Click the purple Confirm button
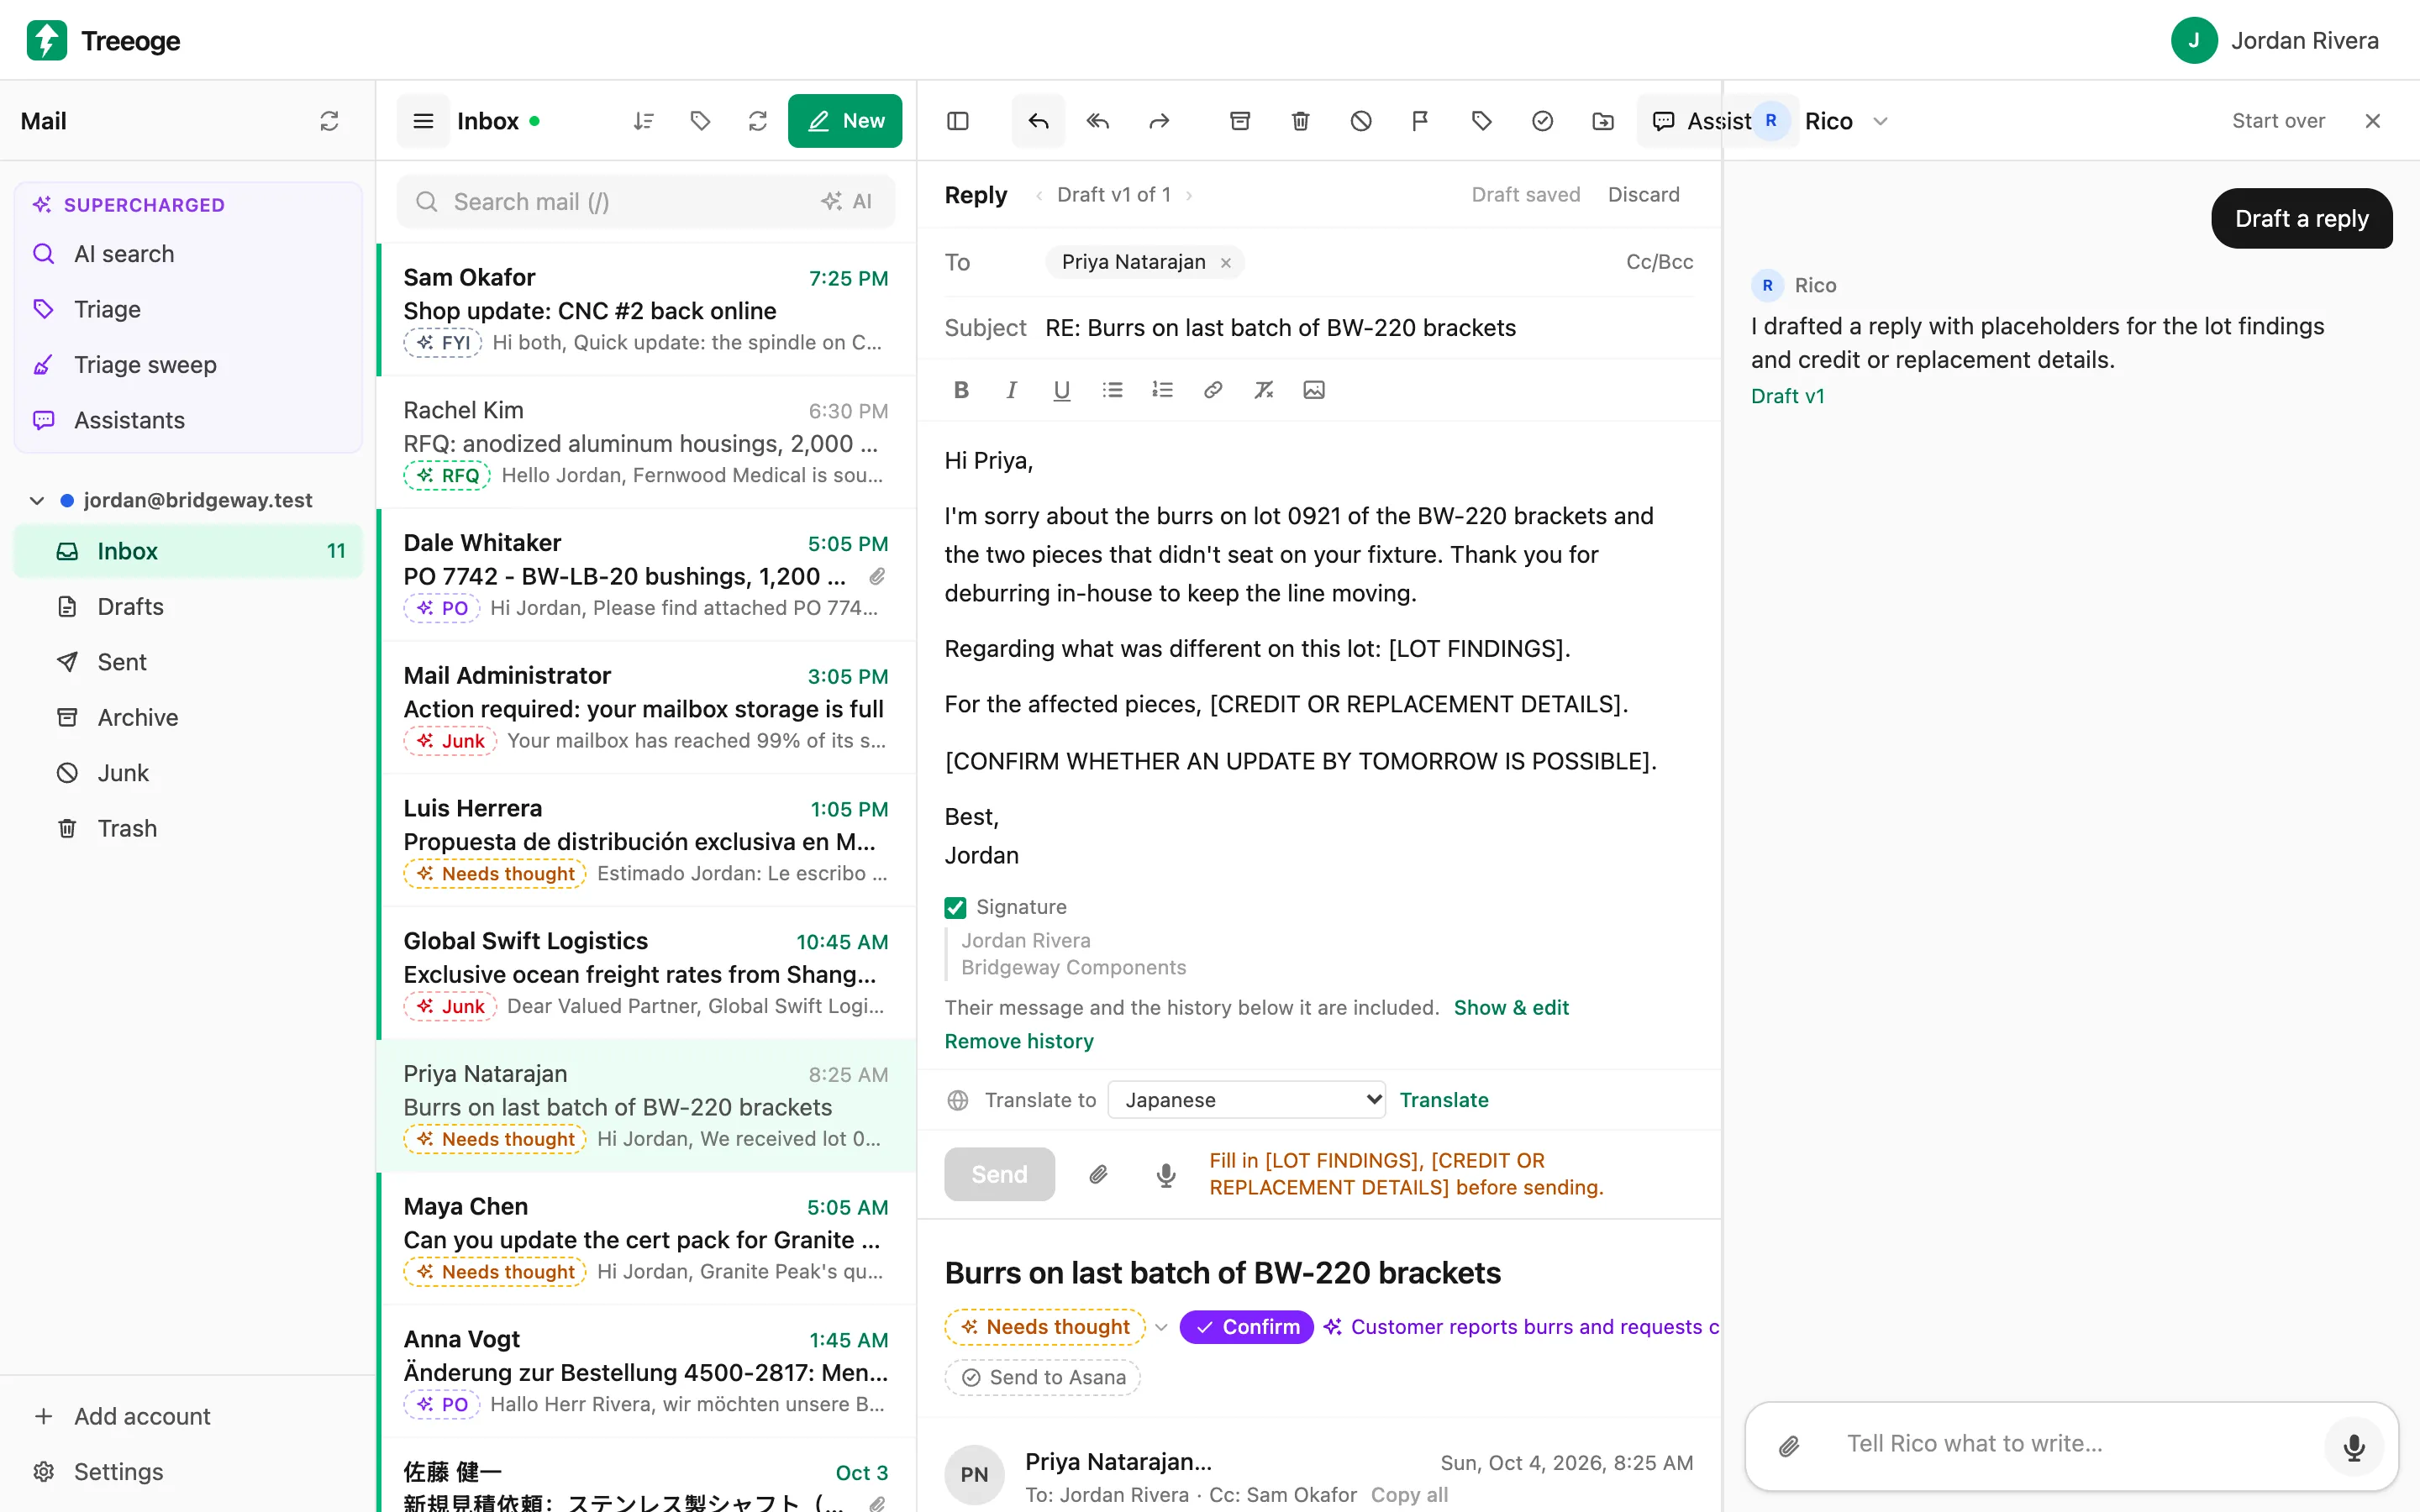 tap(1247, 1327)
